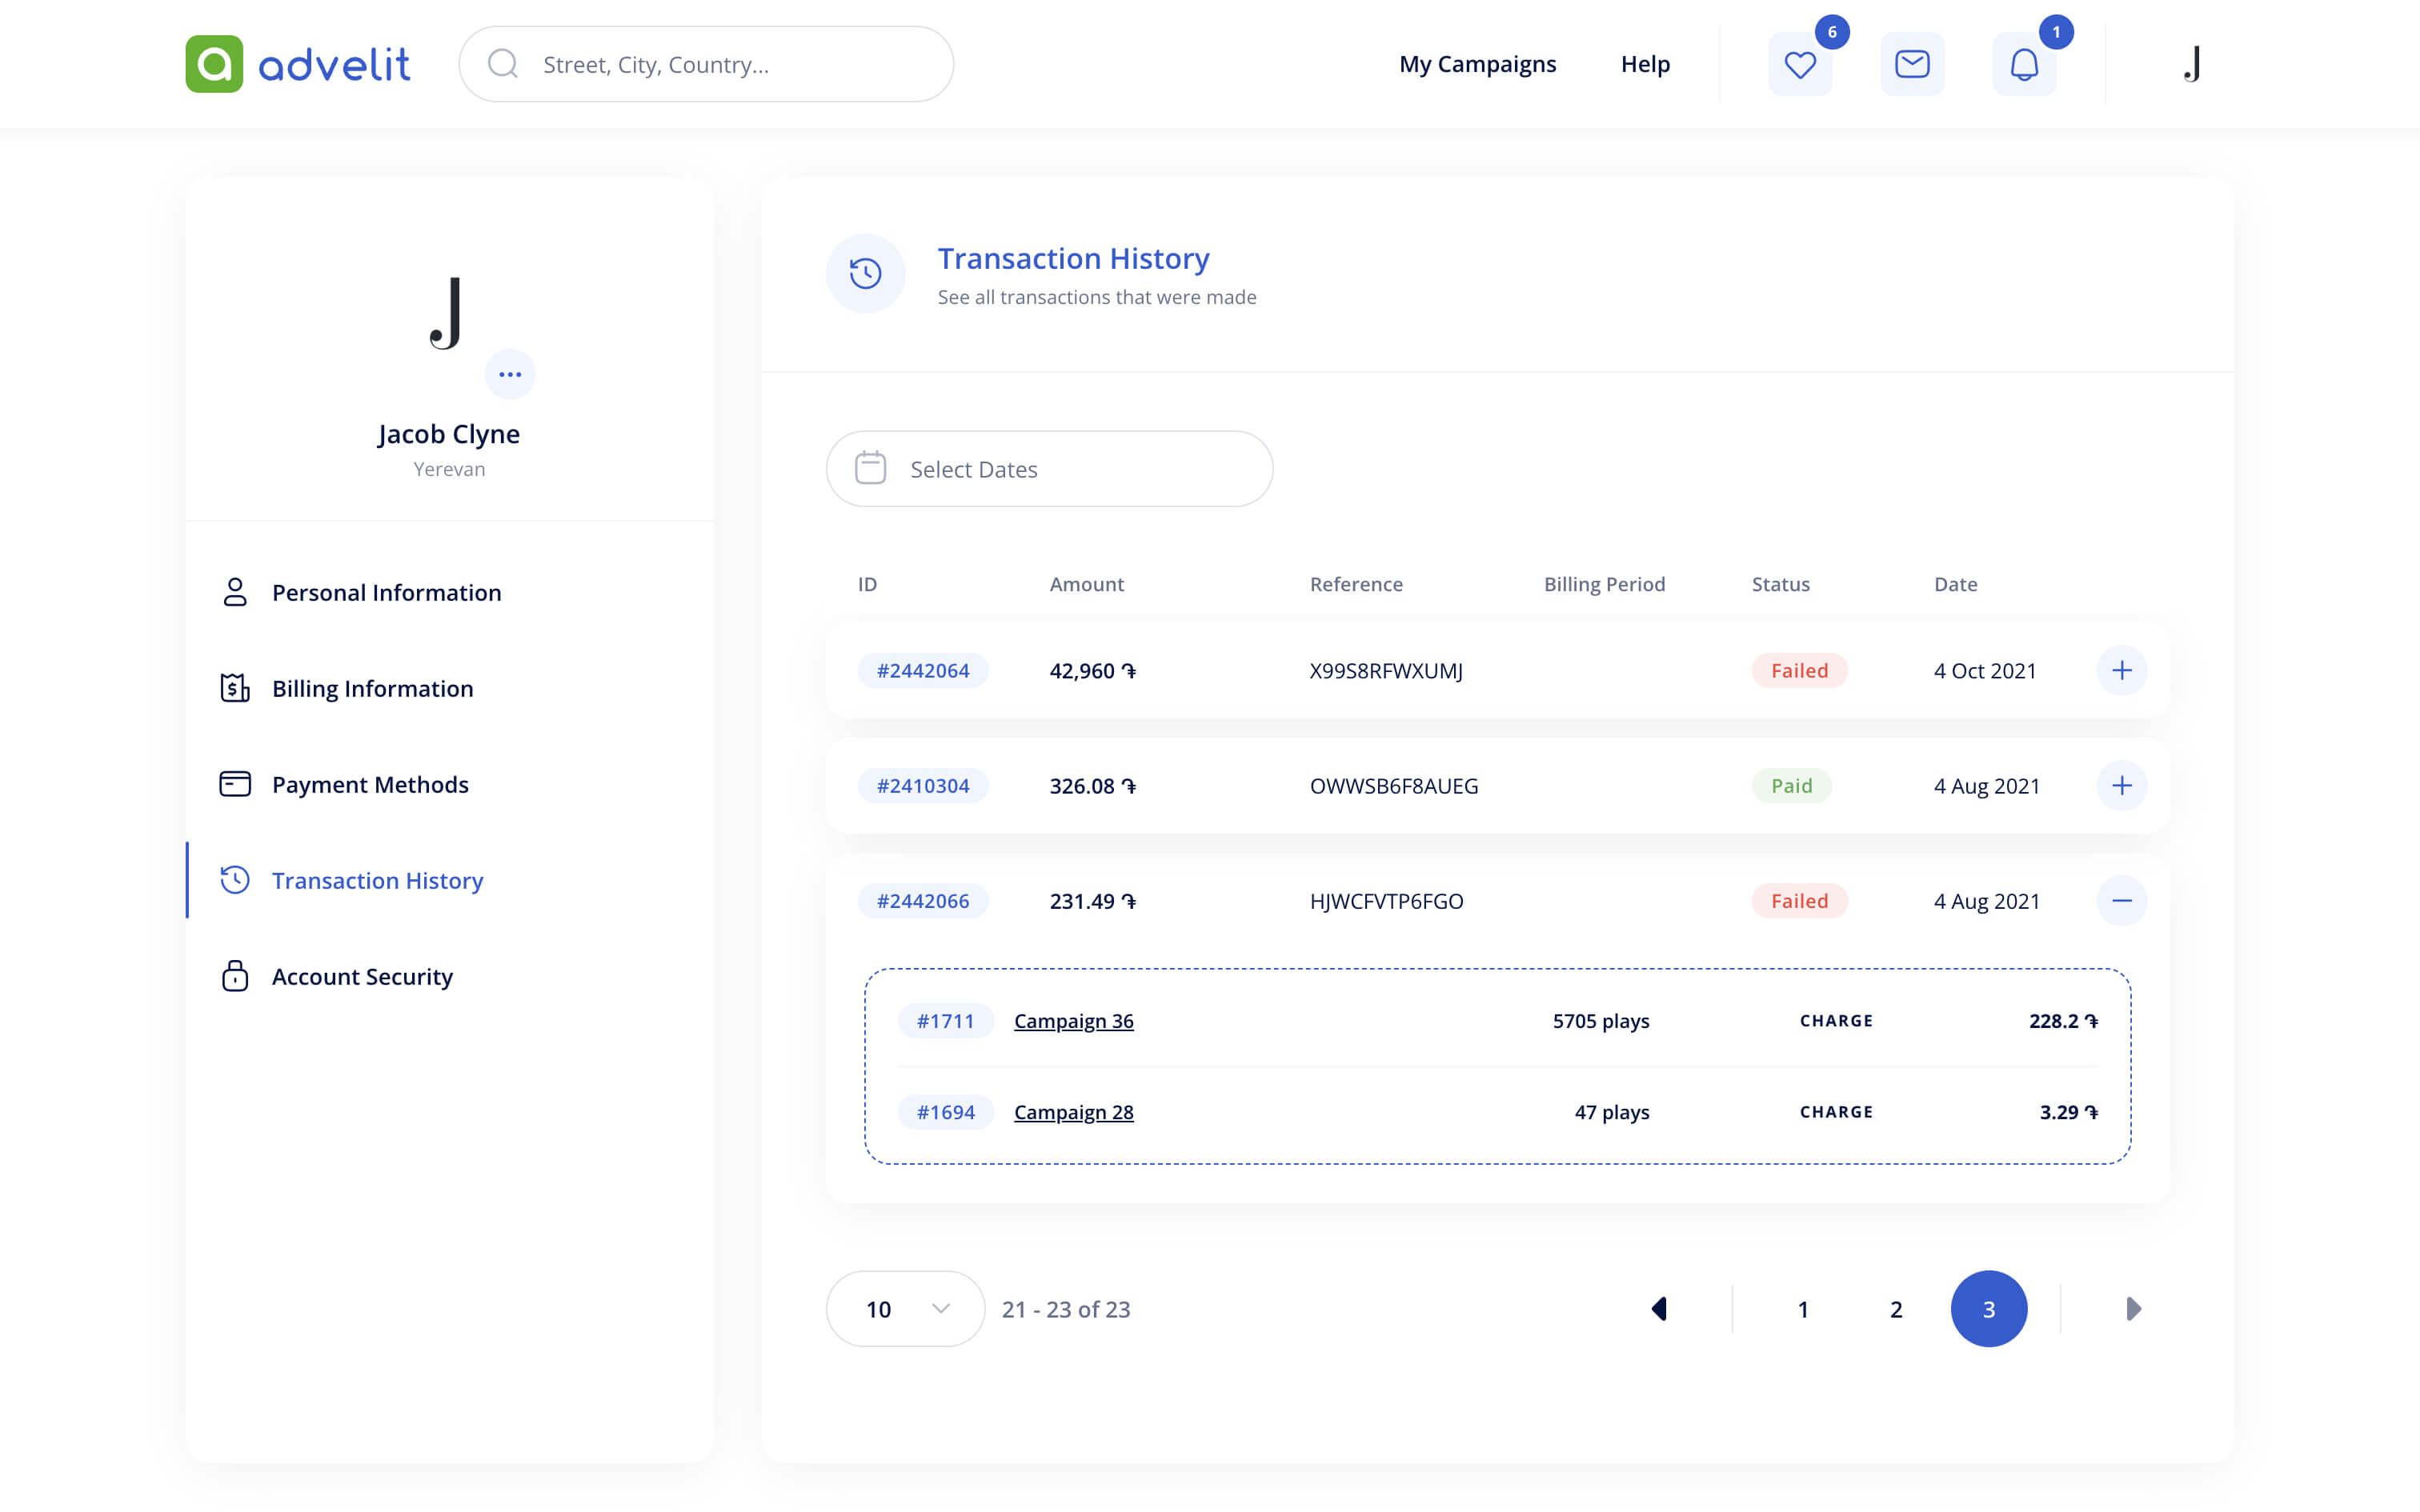
Task: Open Personal Information section
Action: [386, 592]
